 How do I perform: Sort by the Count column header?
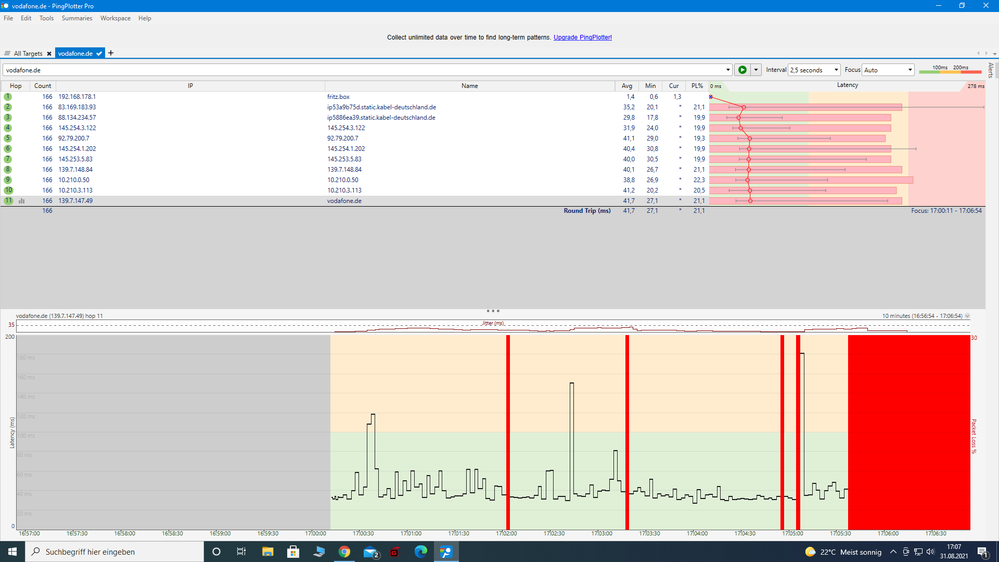(43, 86)
